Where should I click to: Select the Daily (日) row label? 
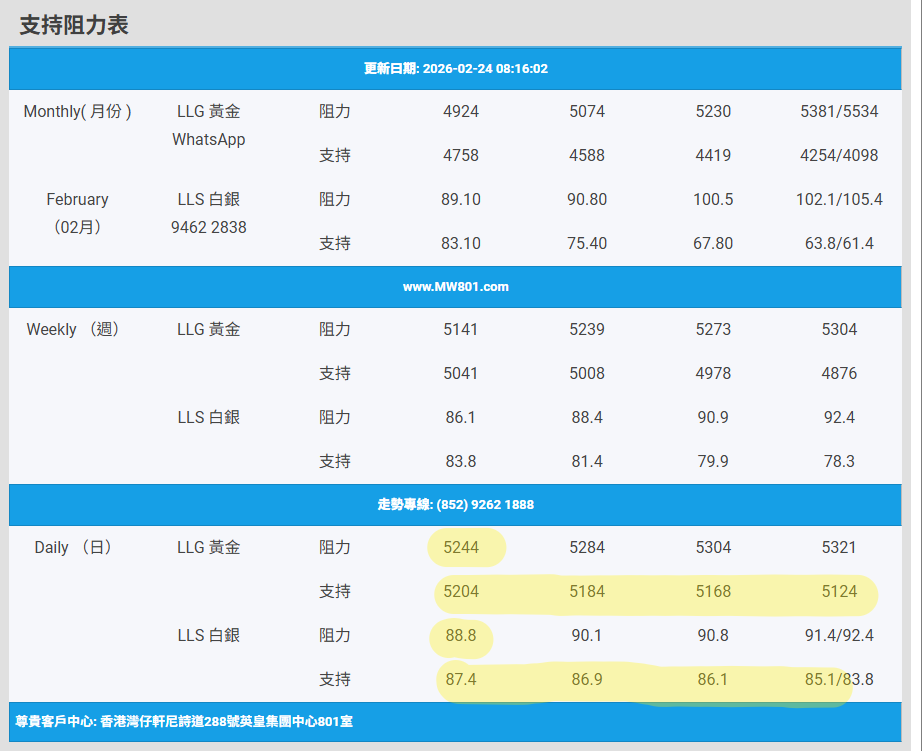(x=74, y=548)
